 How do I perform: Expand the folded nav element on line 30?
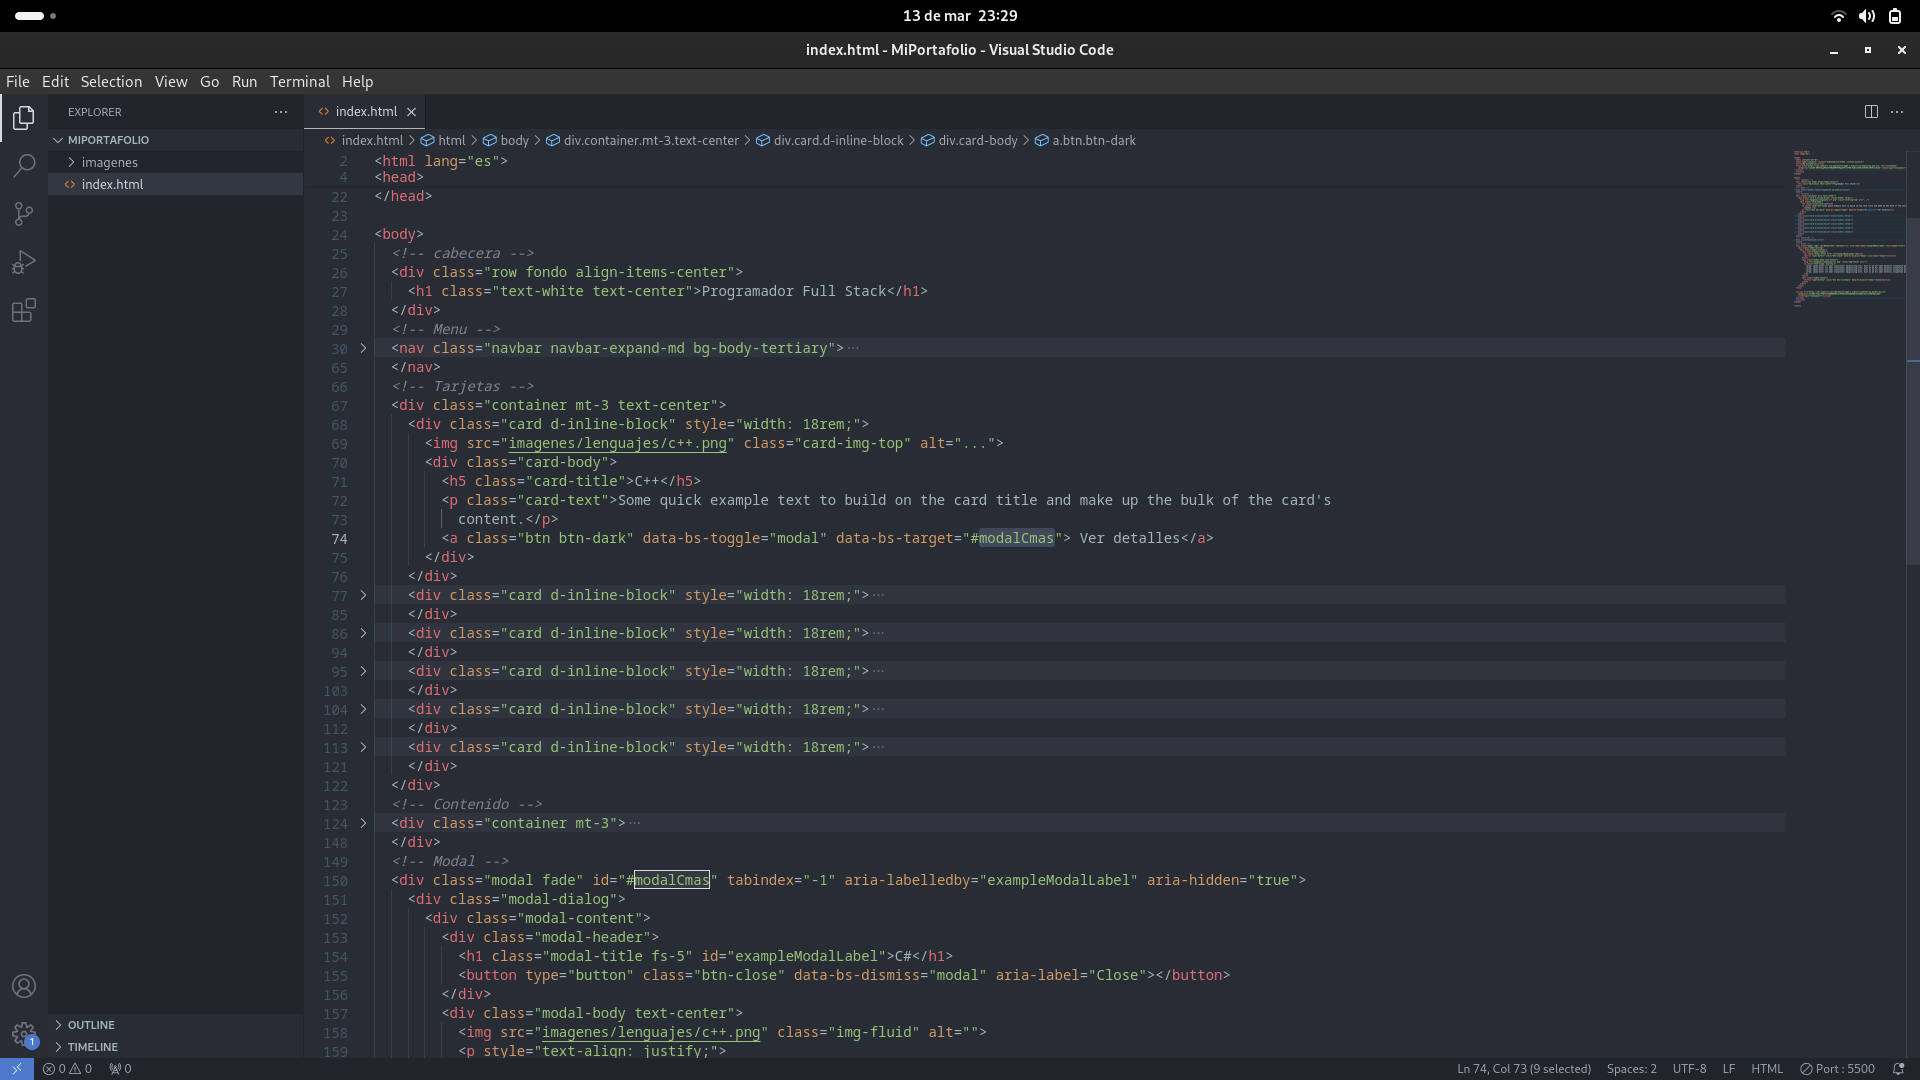pyautogui.click(x=363, y=349)
